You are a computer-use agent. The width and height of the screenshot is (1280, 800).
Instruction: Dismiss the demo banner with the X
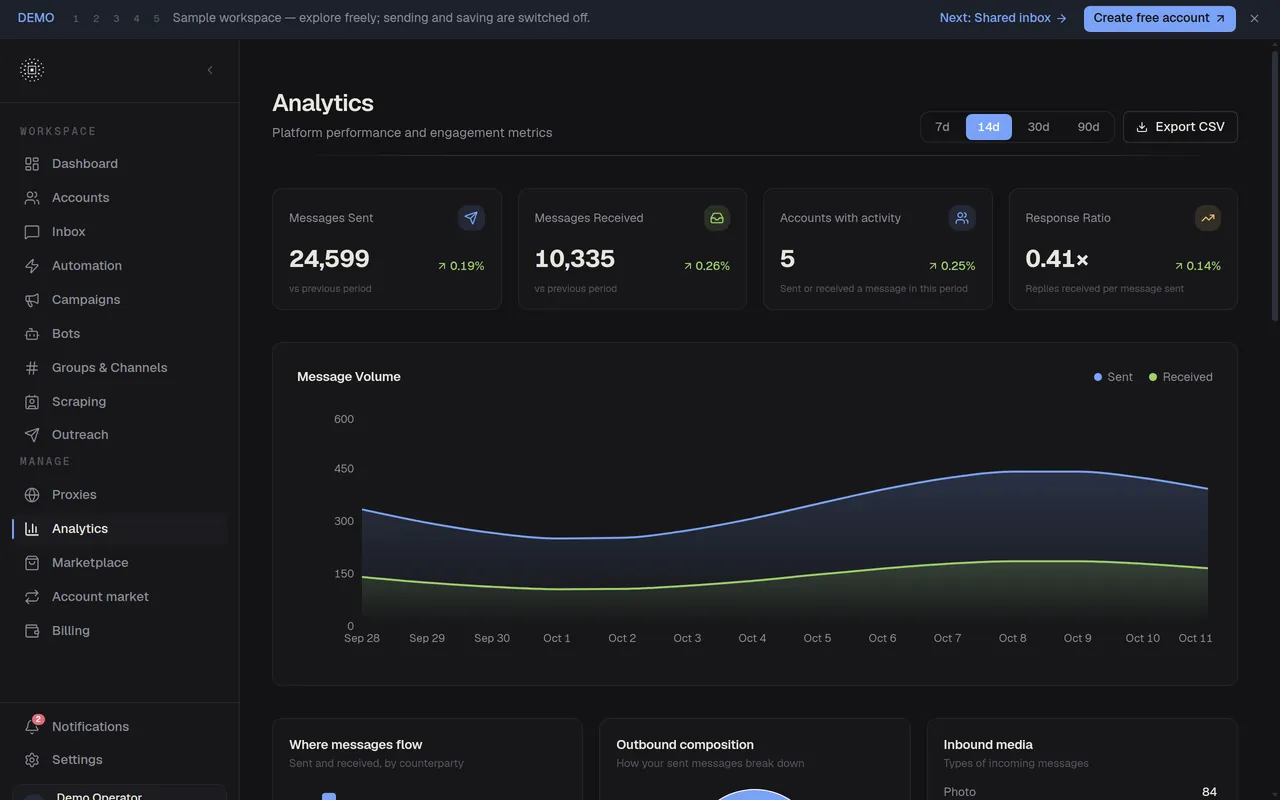point(1254,18)
